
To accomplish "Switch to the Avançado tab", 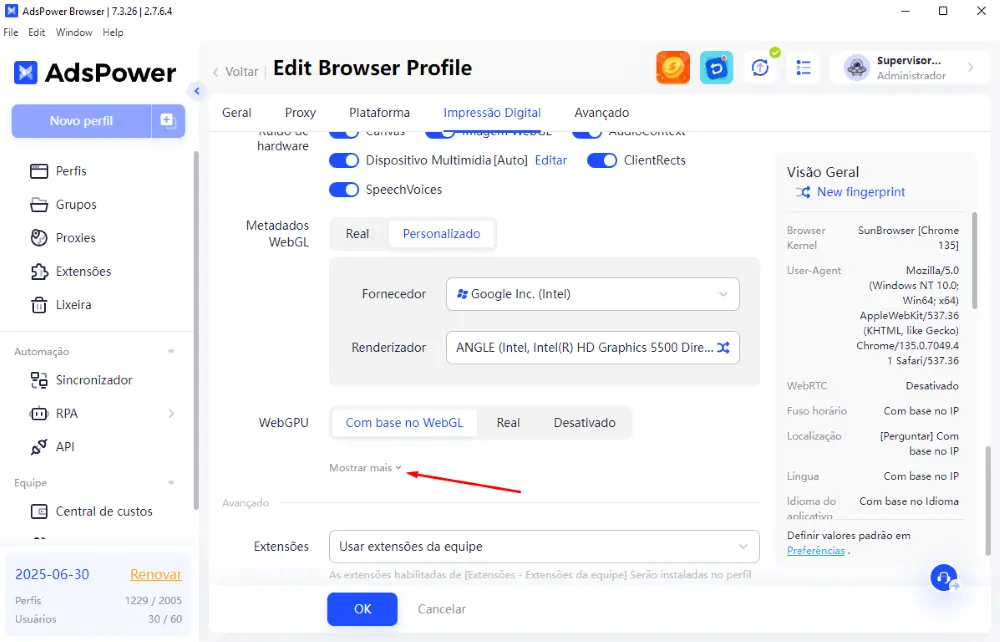I will point(601,113).
